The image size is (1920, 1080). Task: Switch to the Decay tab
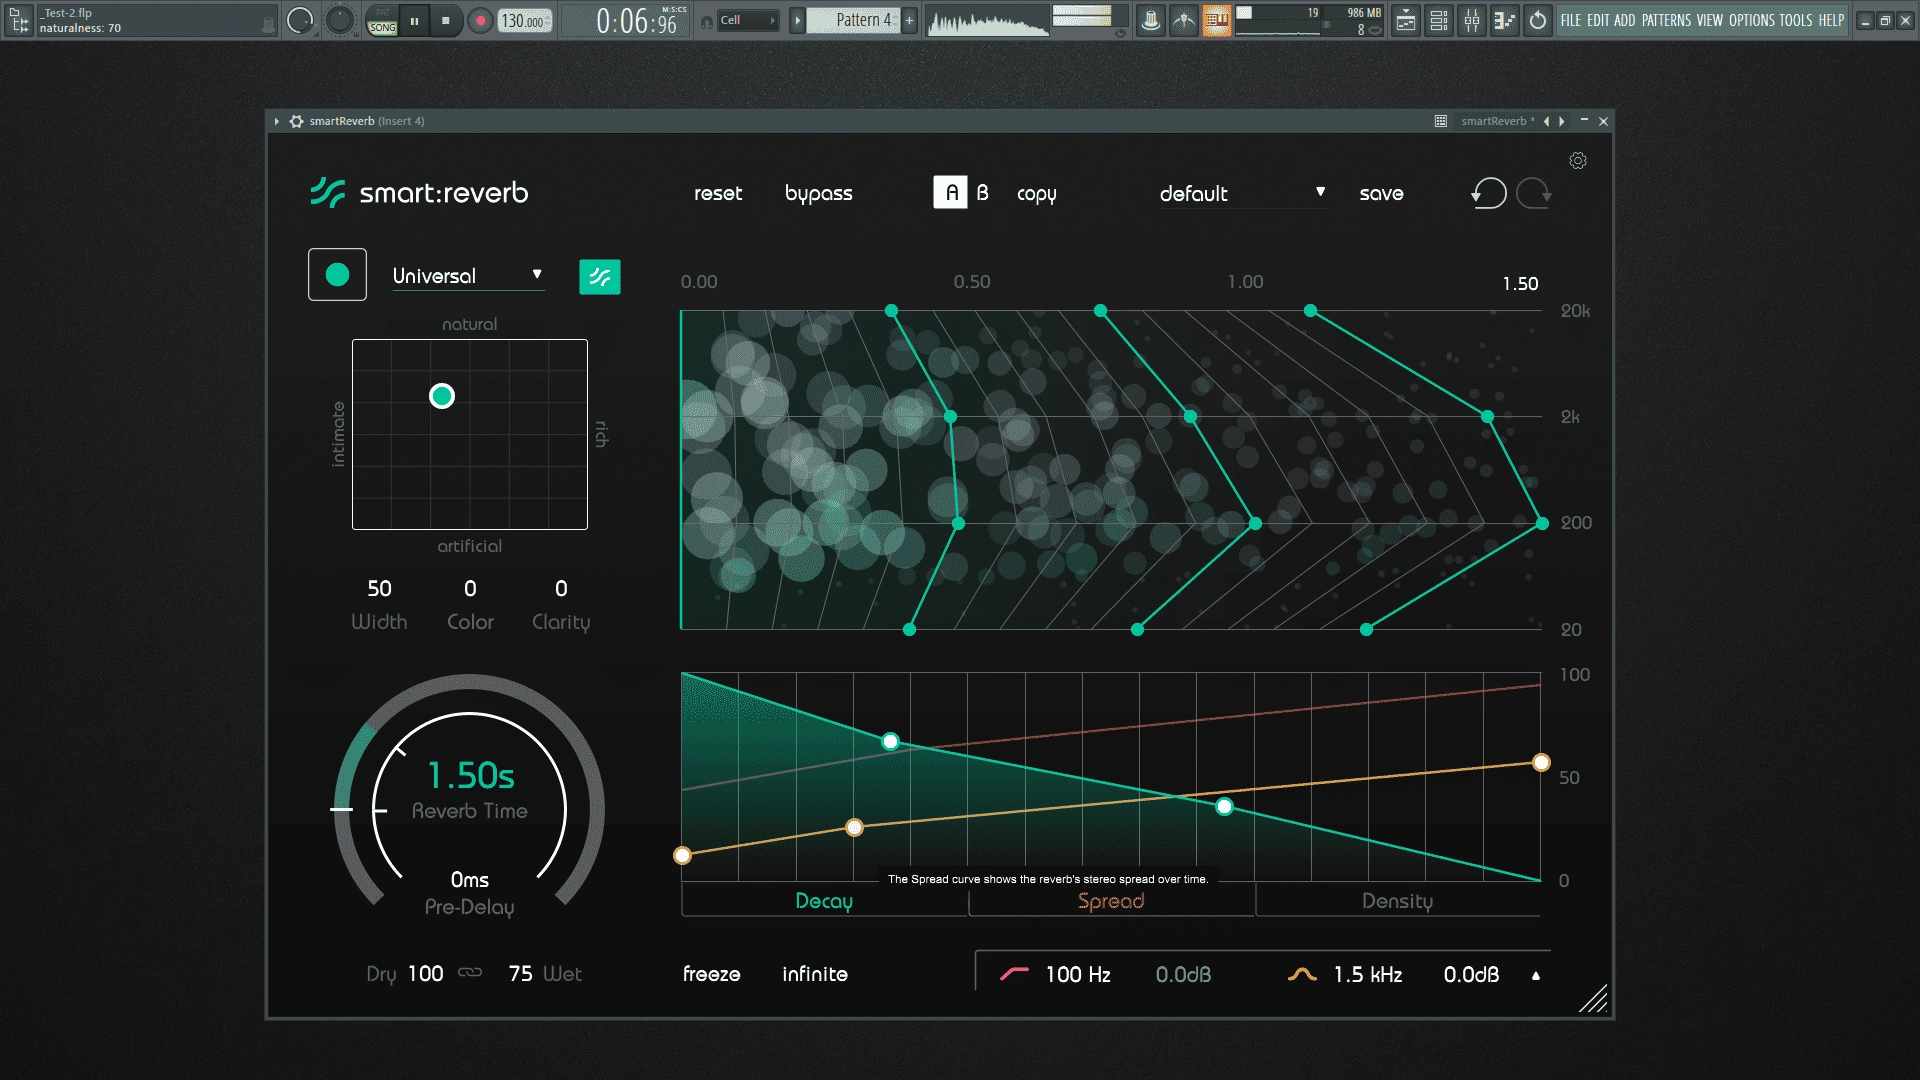(824, 901)
